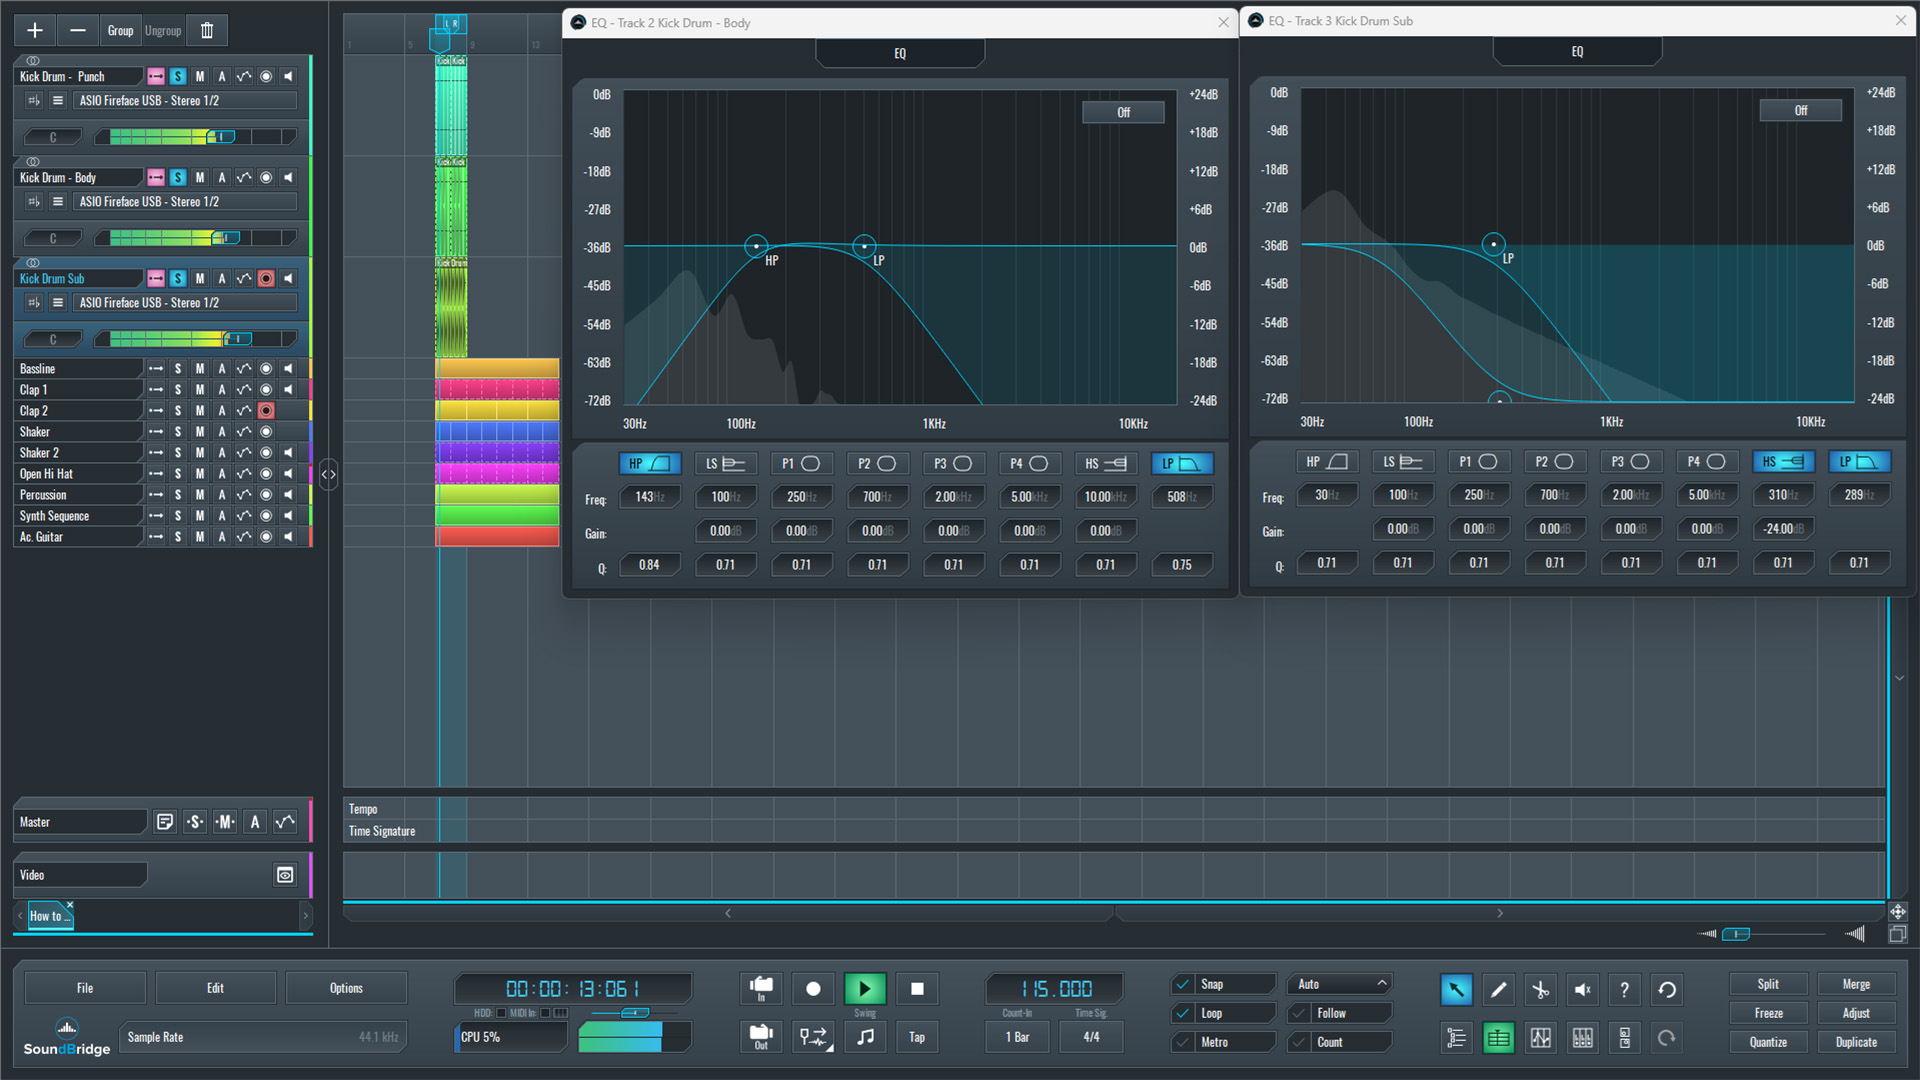1920x1080 pixels.
Task: Toggle LS band in Track 2 EQ
Action: point(725,464)
